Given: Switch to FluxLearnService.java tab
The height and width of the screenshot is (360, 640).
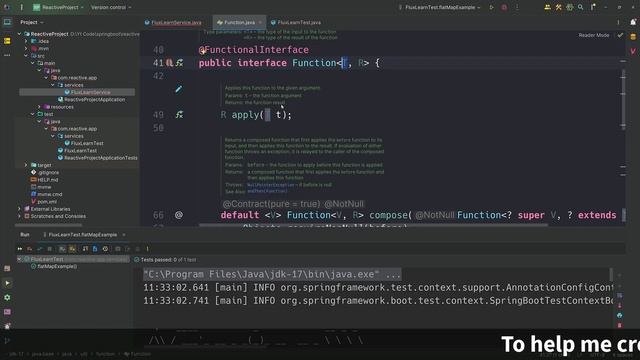Looking at the screenshot, I should (x=173, y=22).
